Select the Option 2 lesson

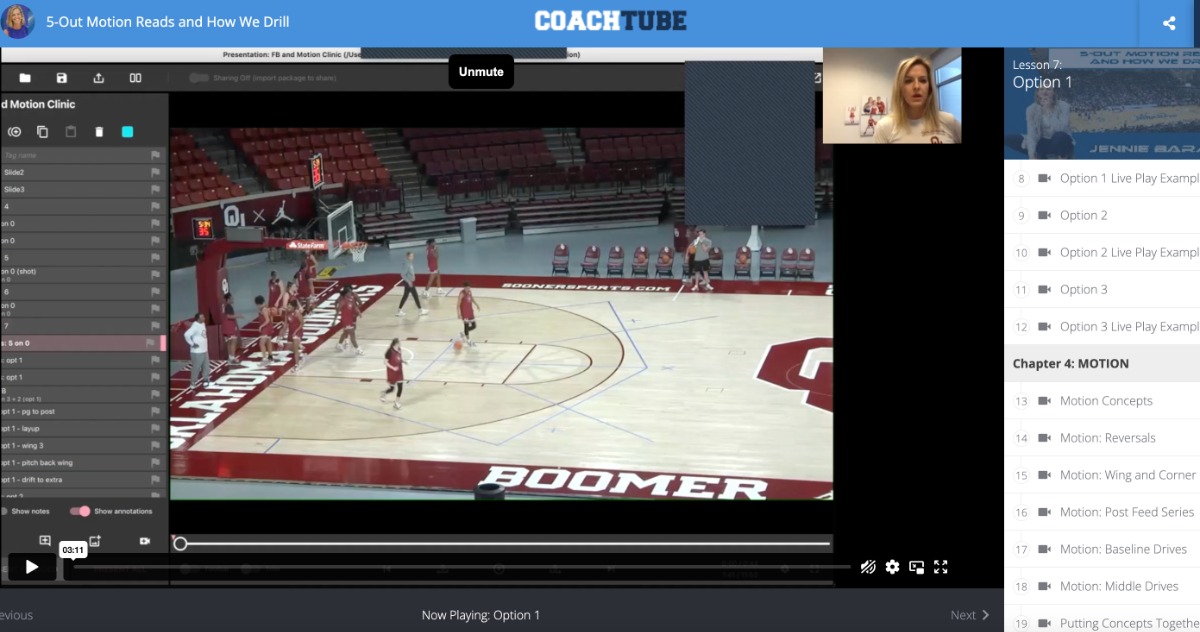[1083, 215]
